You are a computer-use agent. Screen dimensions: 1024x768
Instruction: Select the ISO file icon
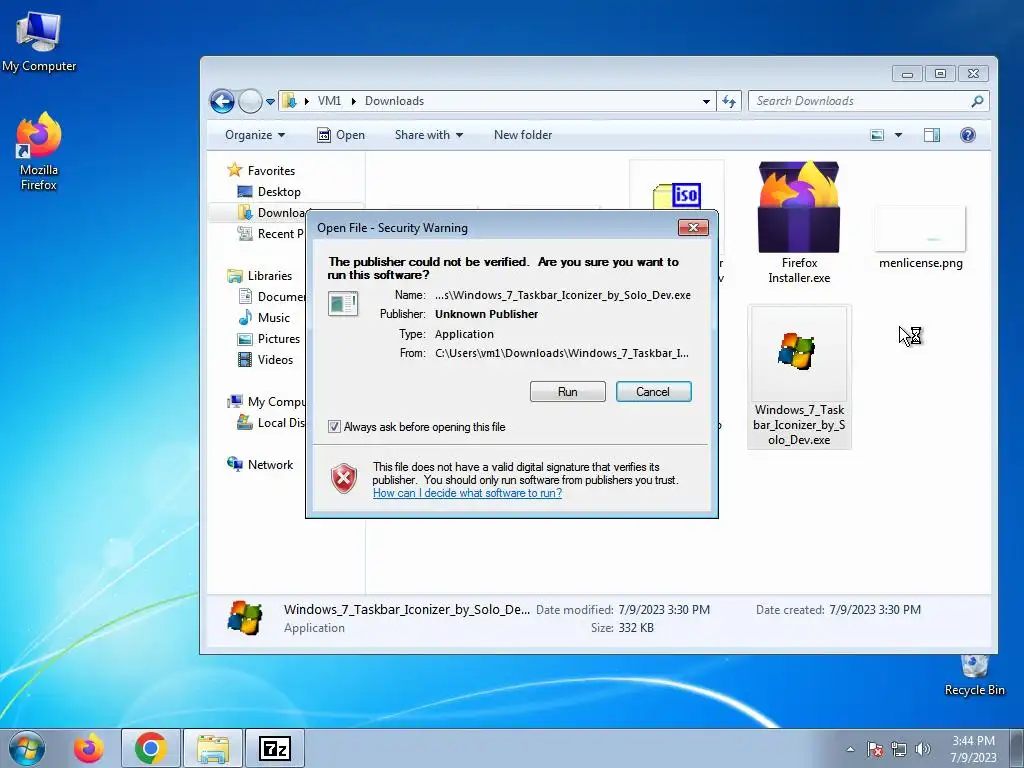click(x=677, y=196)
